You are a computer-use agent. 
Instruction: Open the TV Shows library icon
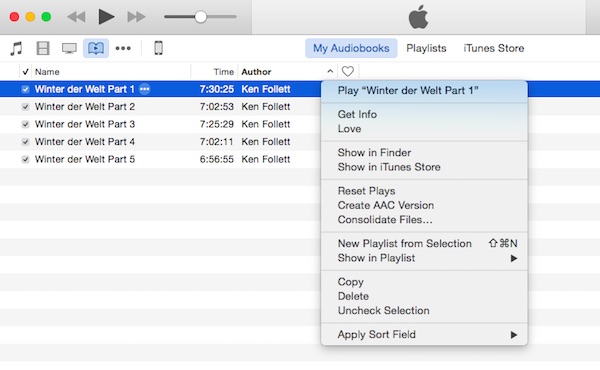pyautogui.click(x=69, y=49)
